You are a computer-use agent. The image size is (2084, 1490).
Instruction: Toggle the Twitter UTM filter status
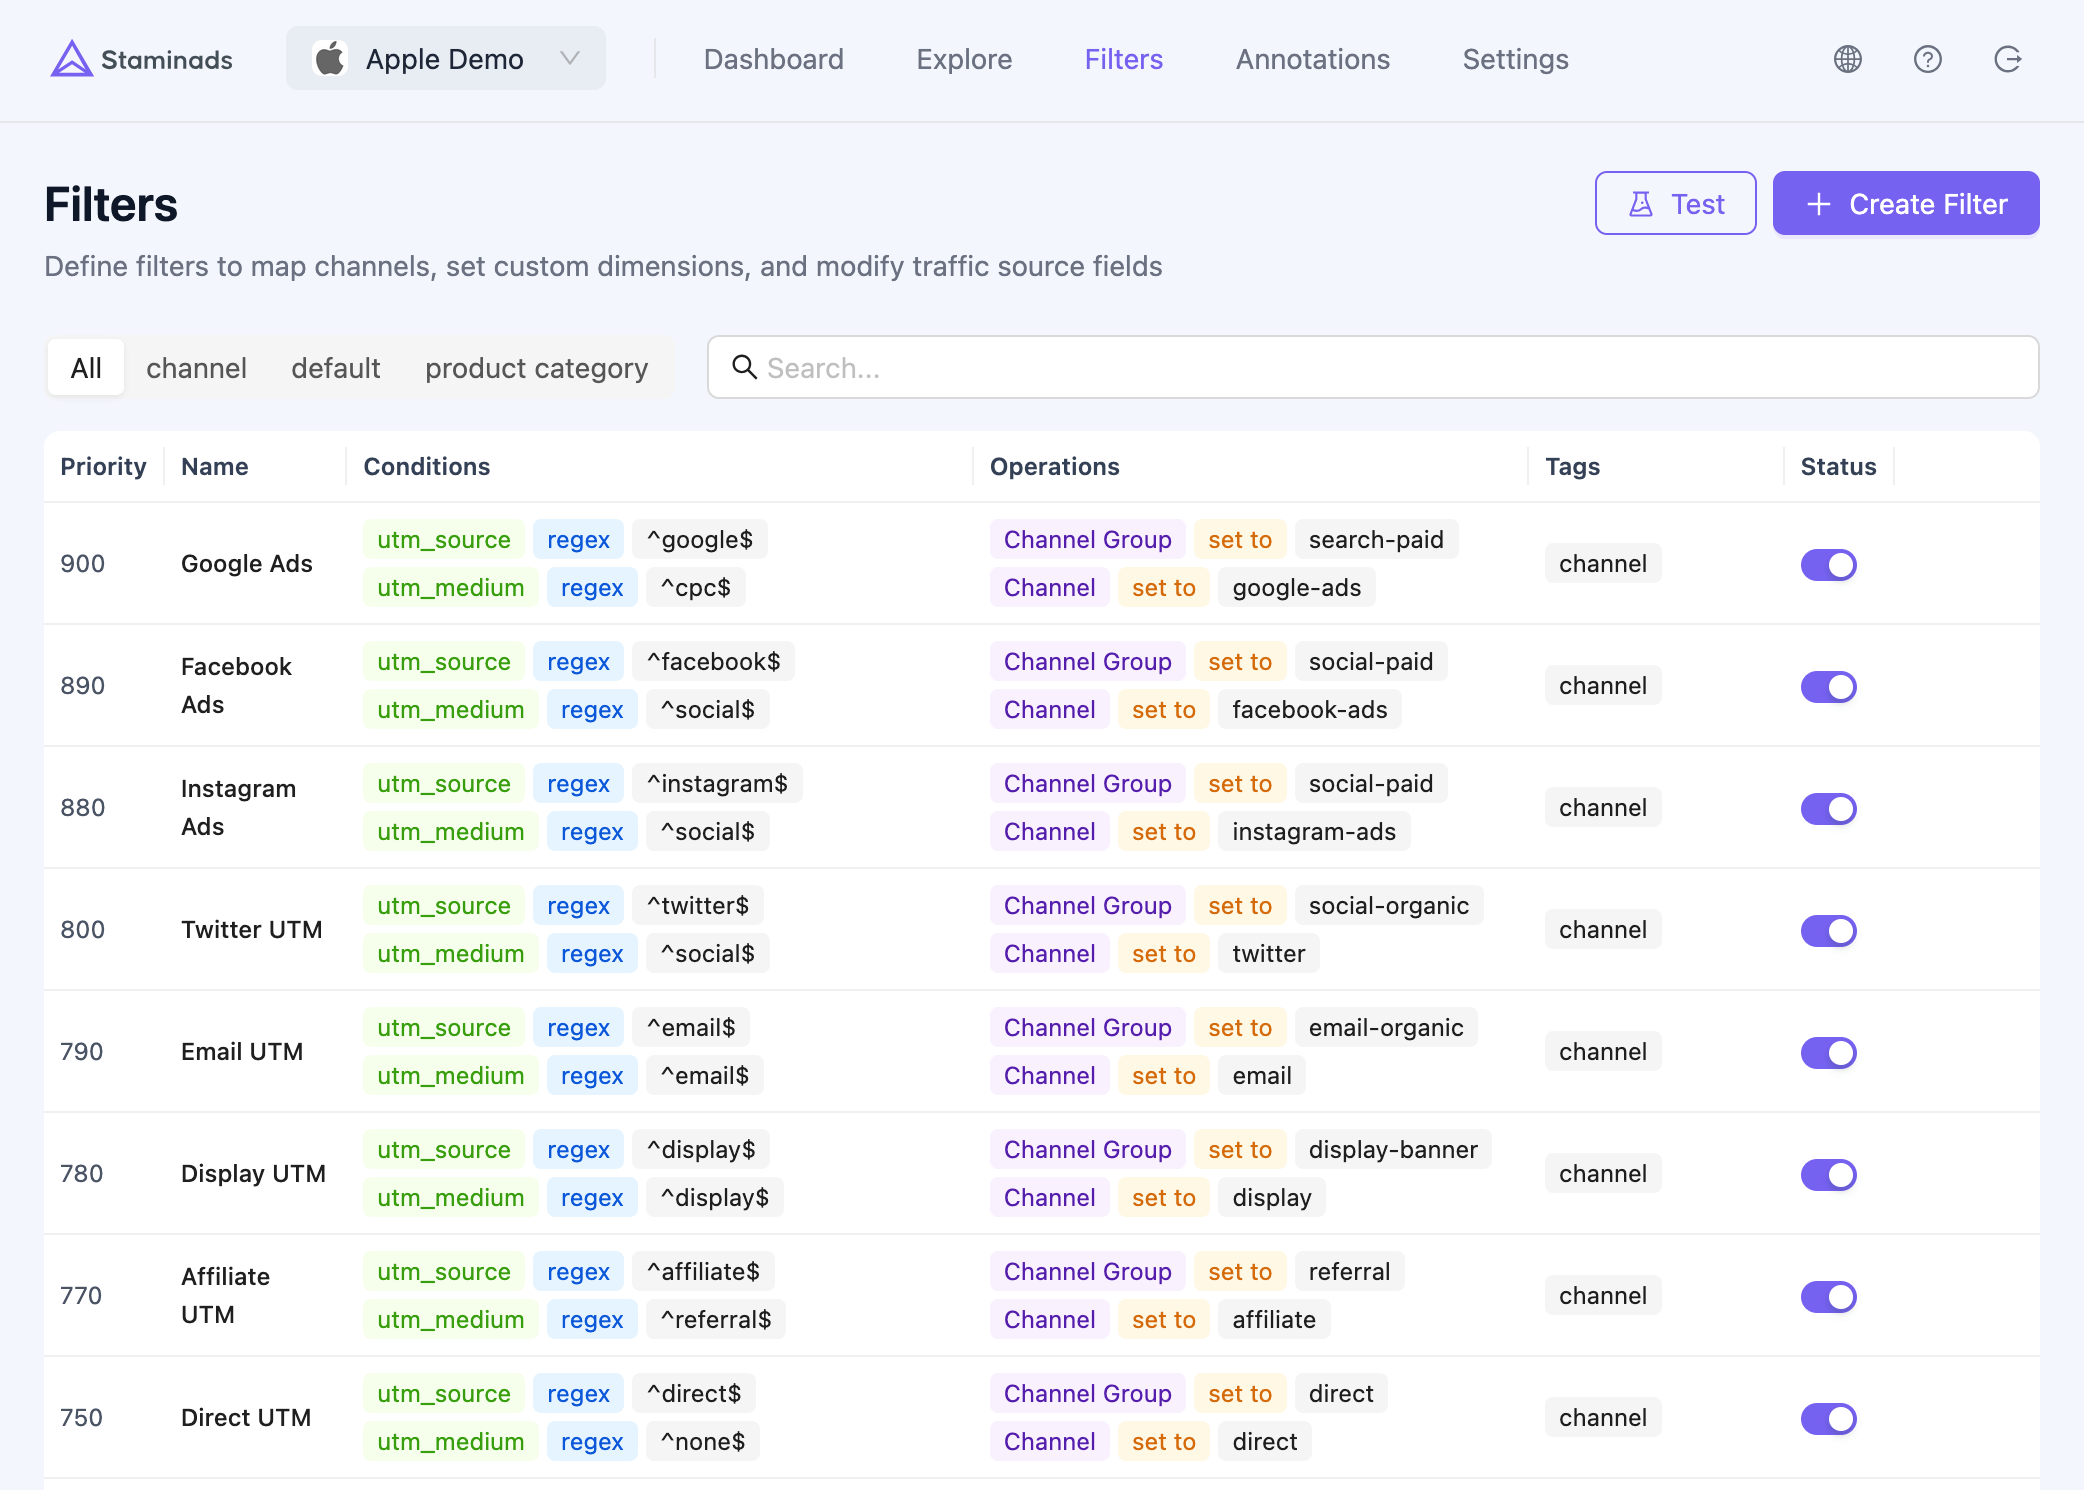point(1829,931)
